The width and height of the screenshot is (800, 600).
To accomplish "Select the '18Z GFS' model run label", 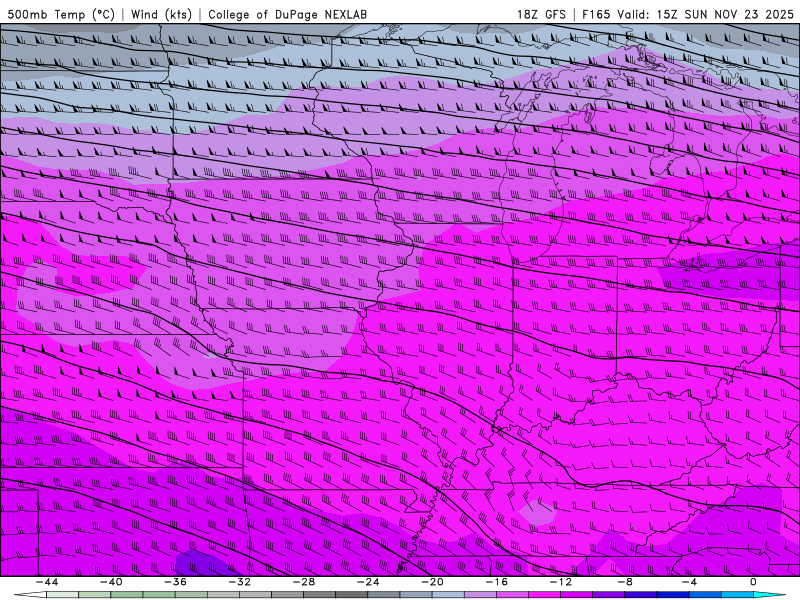I will tap(541, 14).
